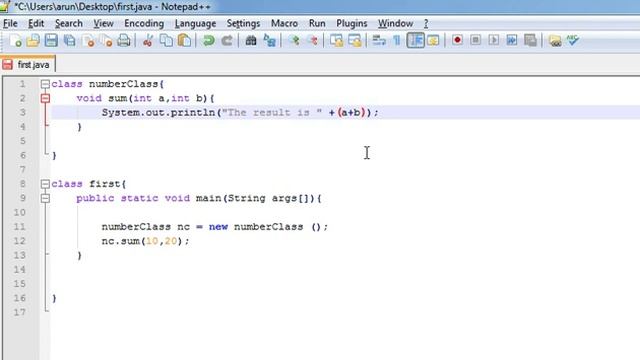Zoom out using the toolbar icon
Viewport: 640px width, 360px height.
click(313, 40)
